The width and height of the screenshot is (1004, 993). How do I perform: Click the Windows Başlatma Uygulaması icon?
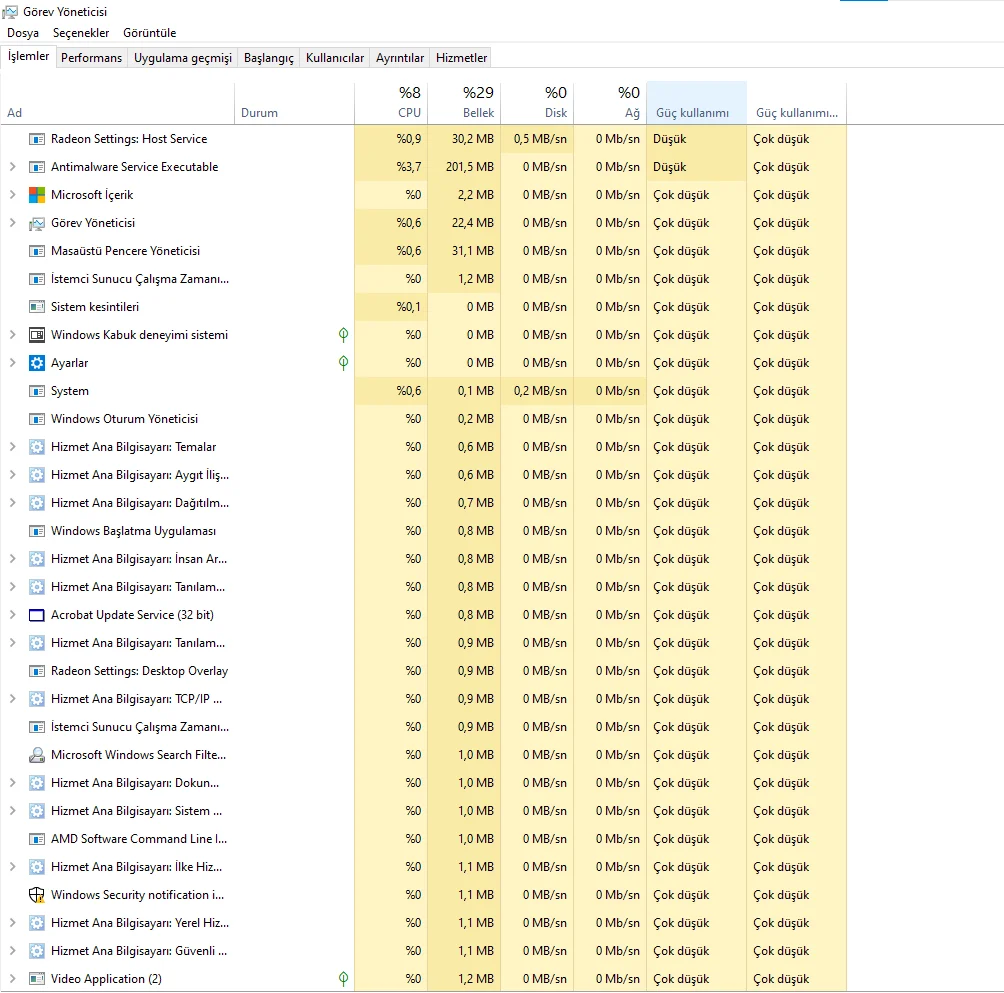[x=37, y=531]
